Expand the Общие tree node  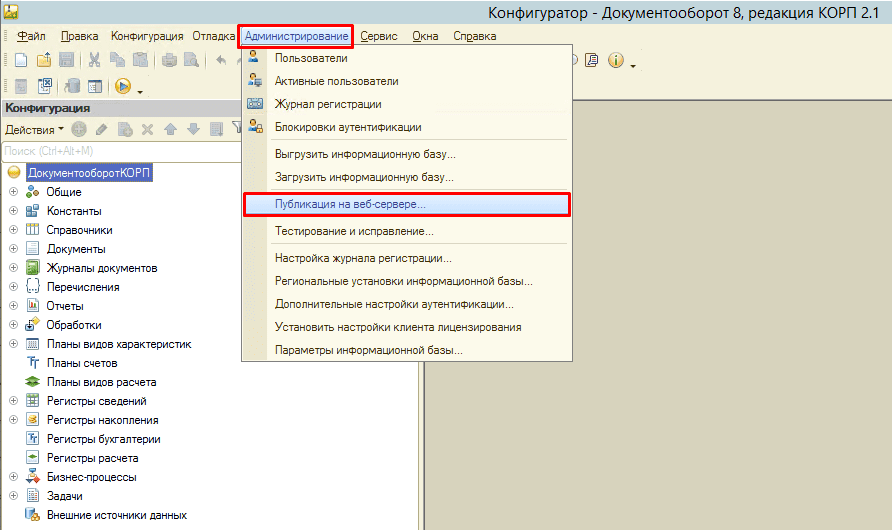(14, 192)
